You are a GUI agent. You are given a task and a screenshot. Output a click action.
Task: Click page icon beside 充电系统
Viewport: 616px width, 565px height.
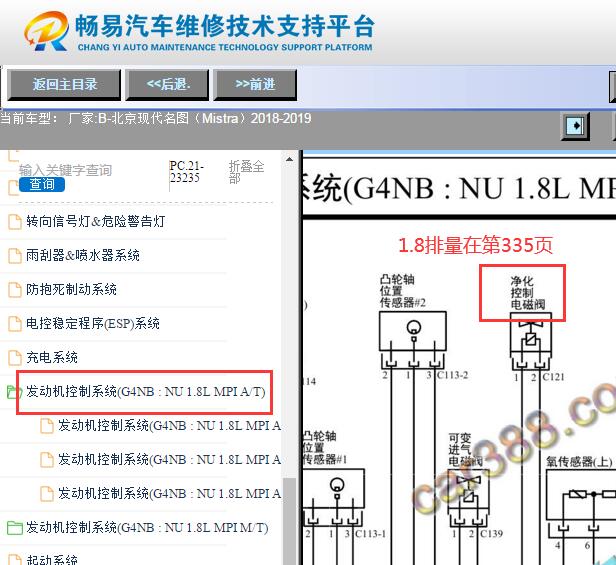tap(15, 358)
